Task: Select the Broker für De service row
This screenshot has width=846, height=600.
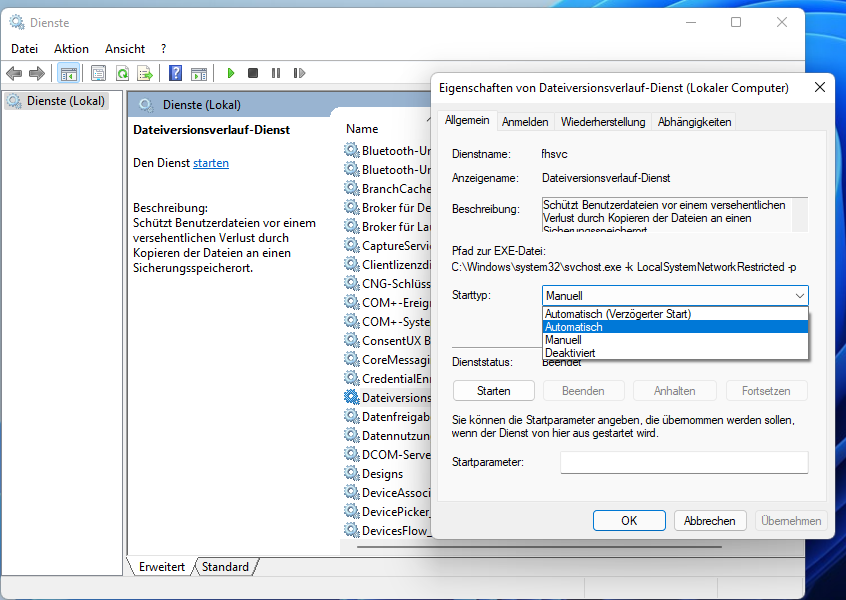Action: point(387,208)
